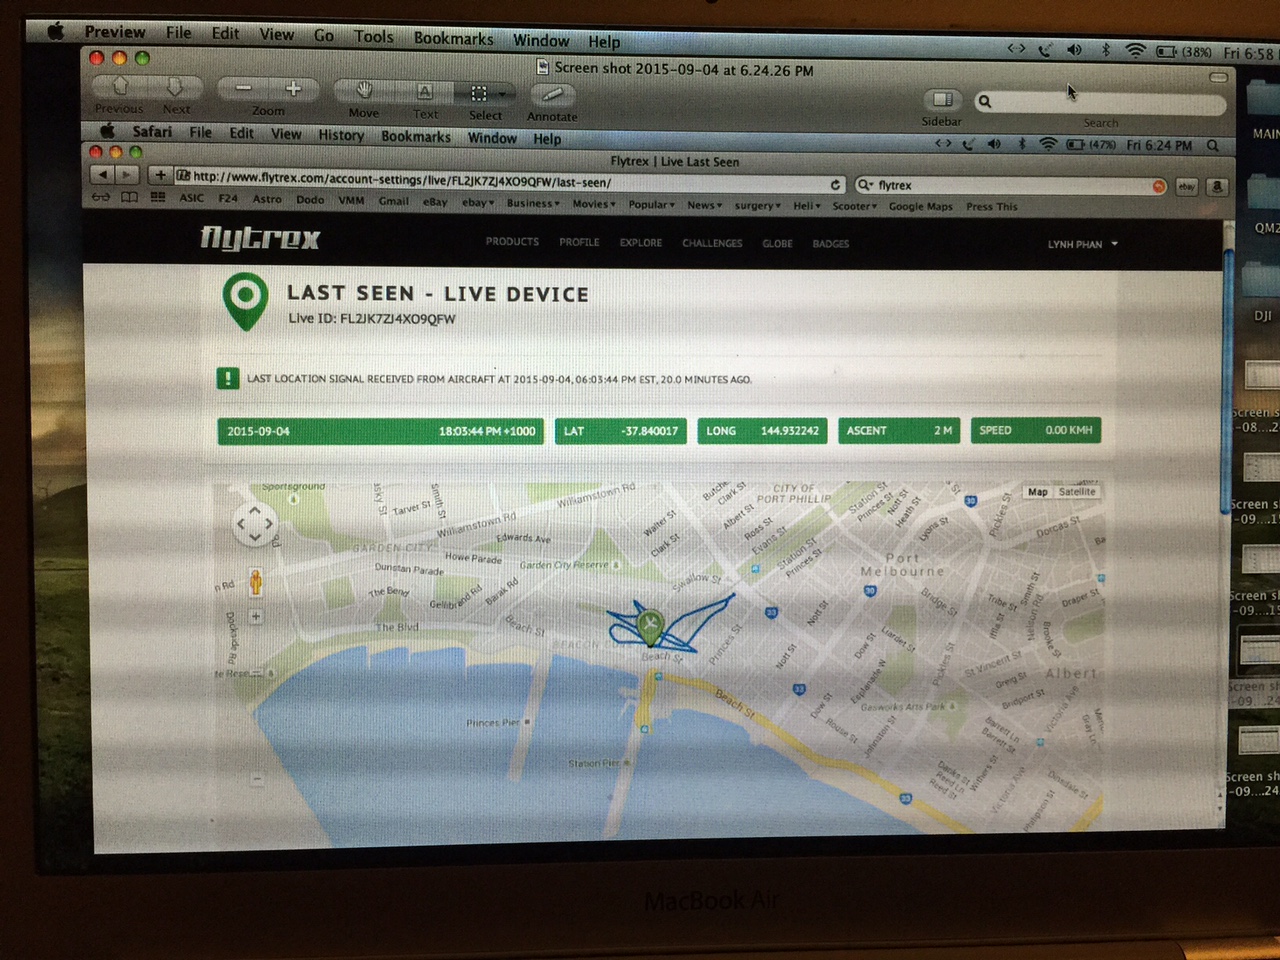This screenshot has width=1280, height=960.
Task: Click the Wi-Fi icon in top menu bar
Action: (1135, 50)
